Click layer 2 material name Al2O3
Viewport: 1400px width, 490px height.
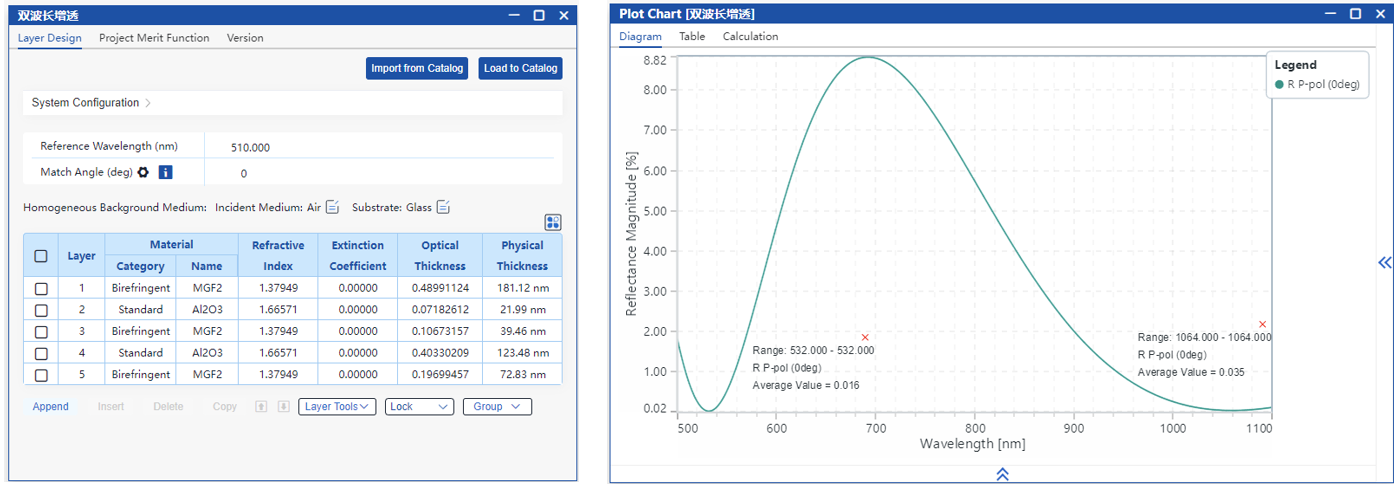(x=207, y=310)
